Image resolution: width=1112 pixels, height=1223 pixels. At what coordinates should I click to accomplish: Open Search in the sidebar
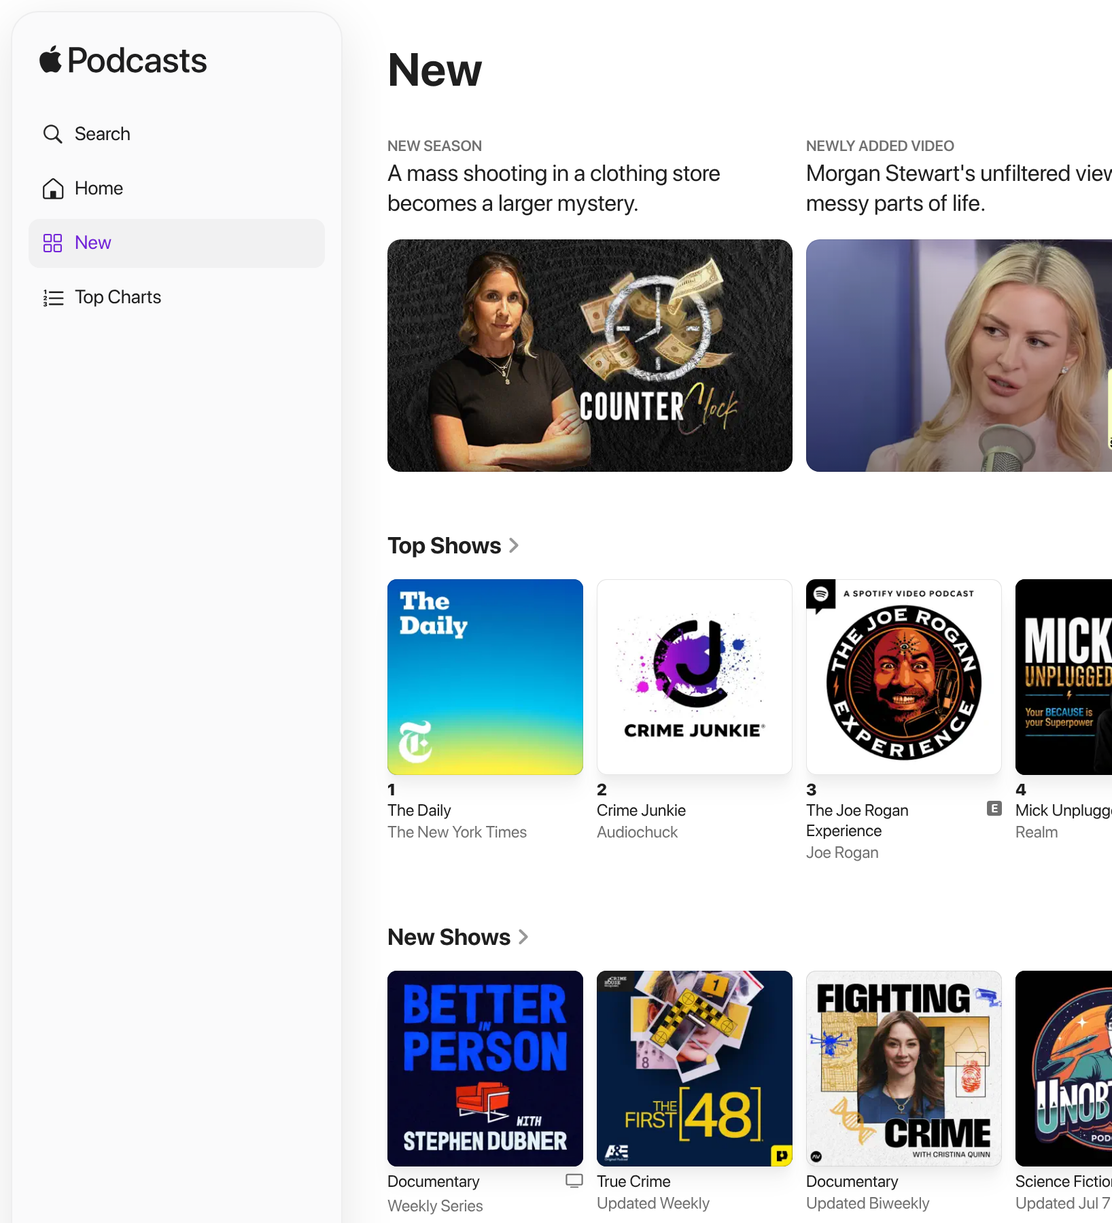176,134
